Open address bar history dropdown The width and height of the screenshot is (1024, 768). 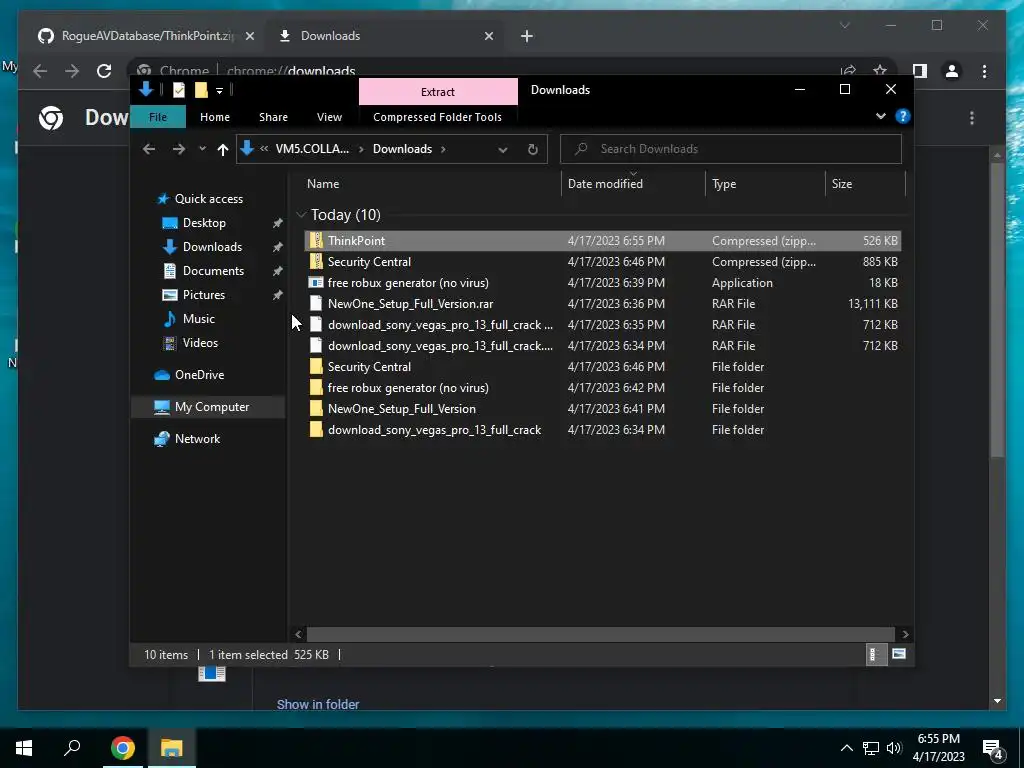[x=503, y=150]
